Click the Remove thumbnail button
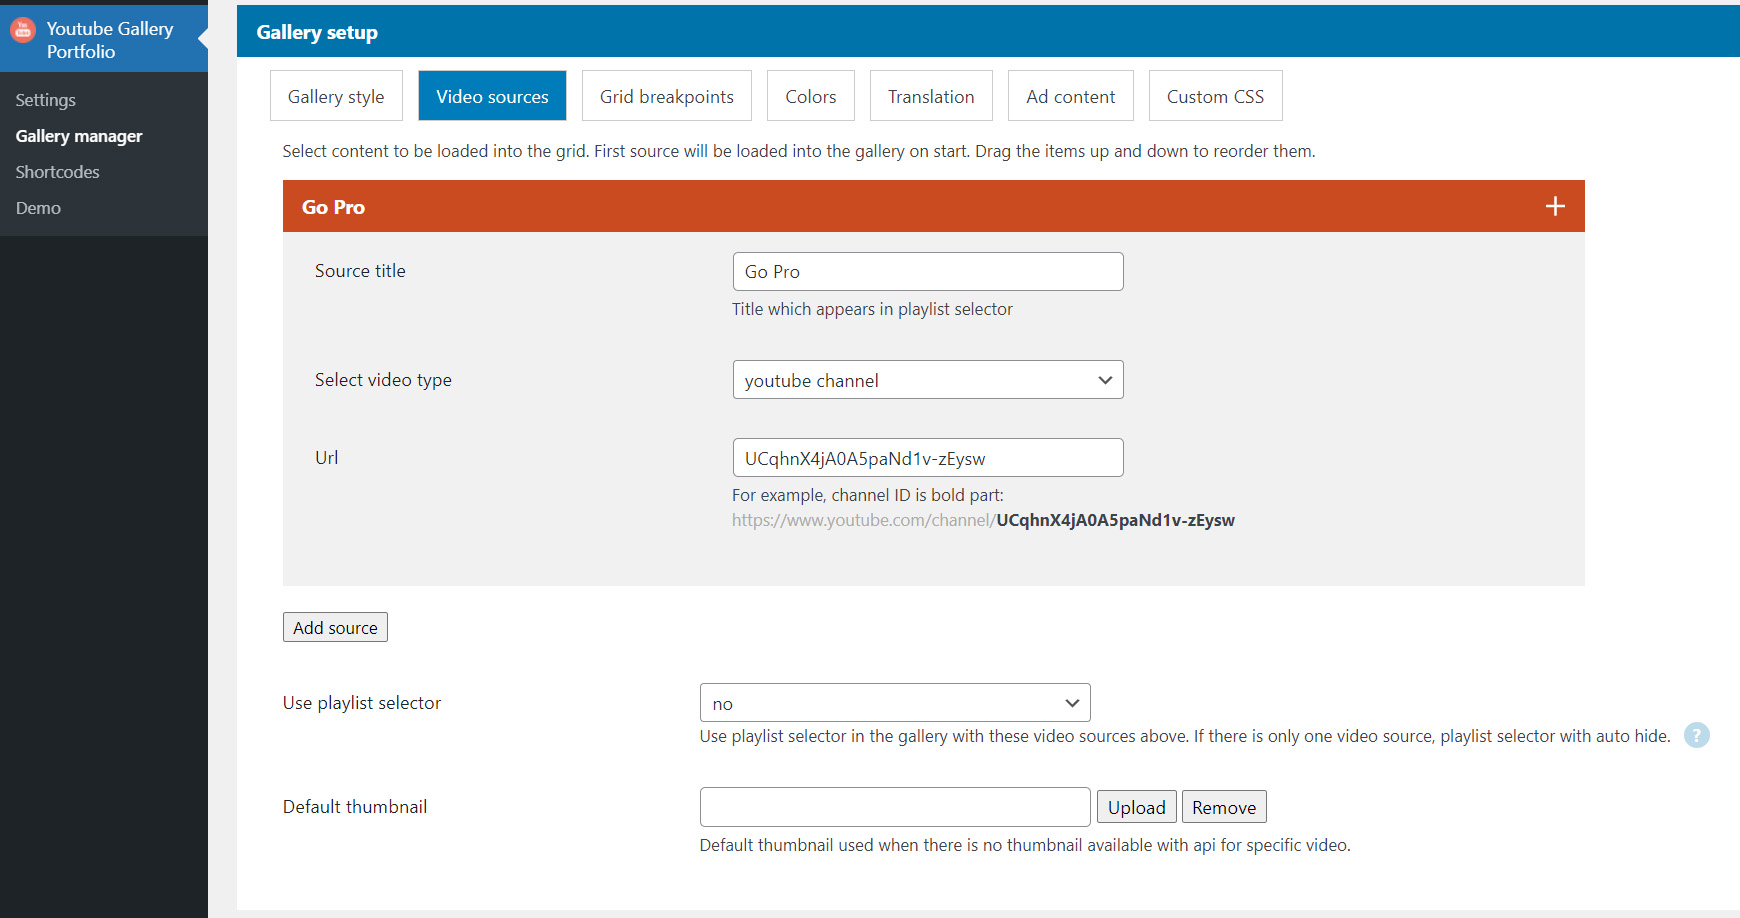 click(1223, 807)
